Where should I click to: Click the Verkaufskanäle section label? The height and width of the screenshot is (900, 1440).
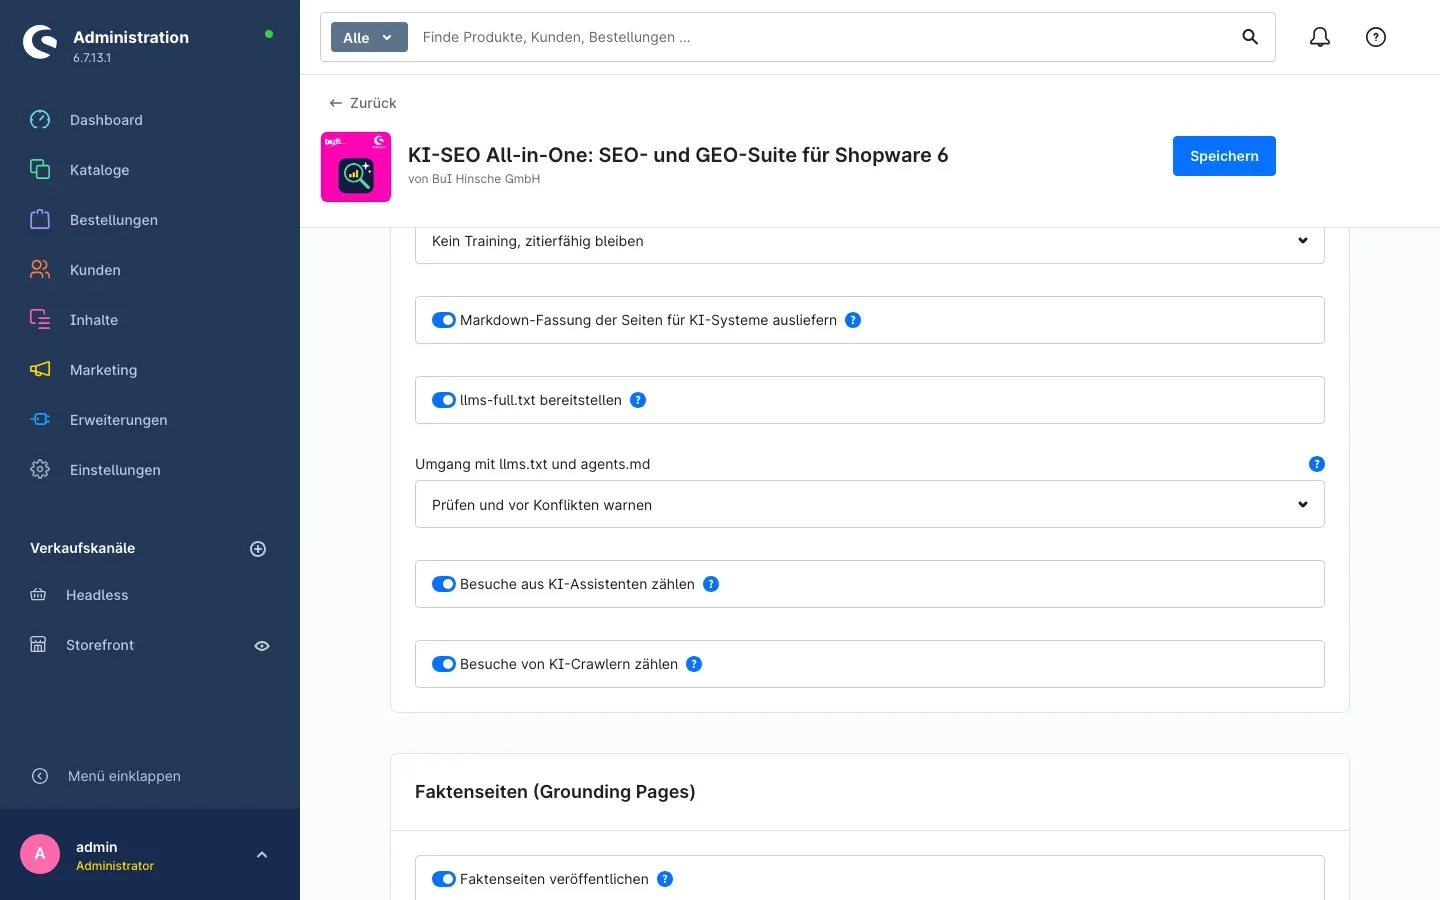pos(82,548)
